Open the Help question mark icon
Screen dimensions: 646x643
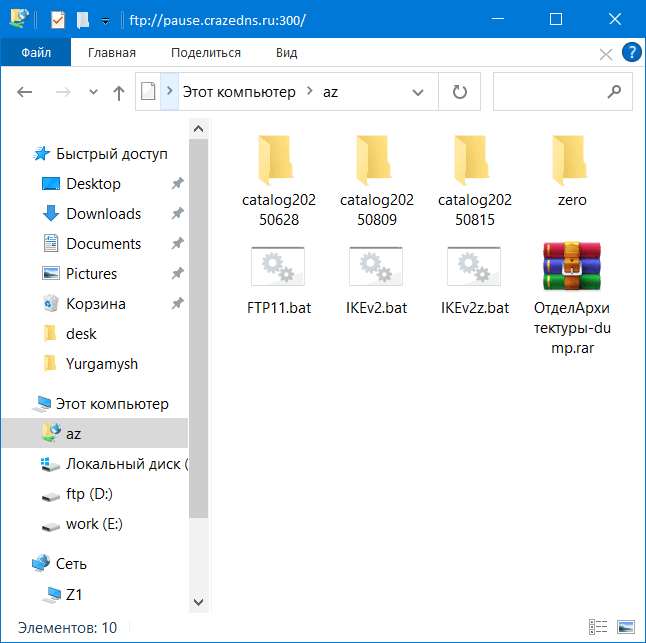click(631, 52)
